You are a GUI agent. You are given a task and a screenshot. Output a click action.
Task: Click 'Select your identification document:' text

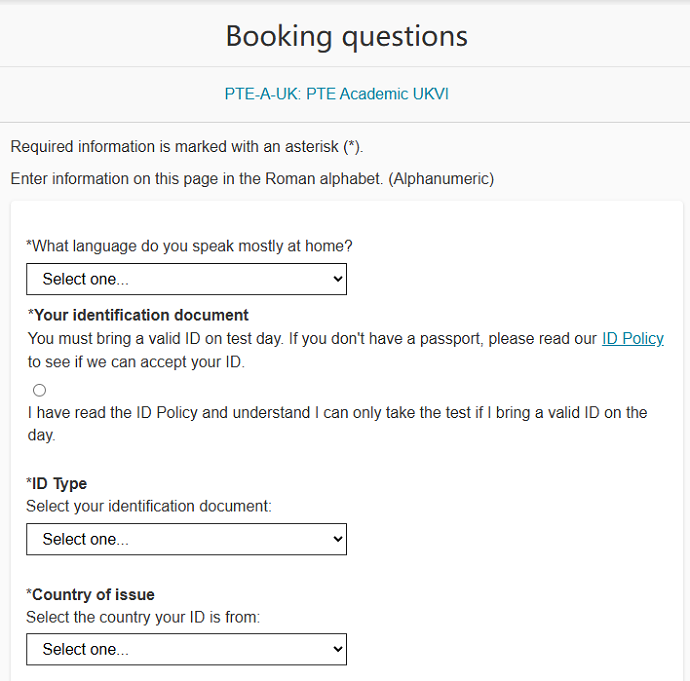pos(149,506)
